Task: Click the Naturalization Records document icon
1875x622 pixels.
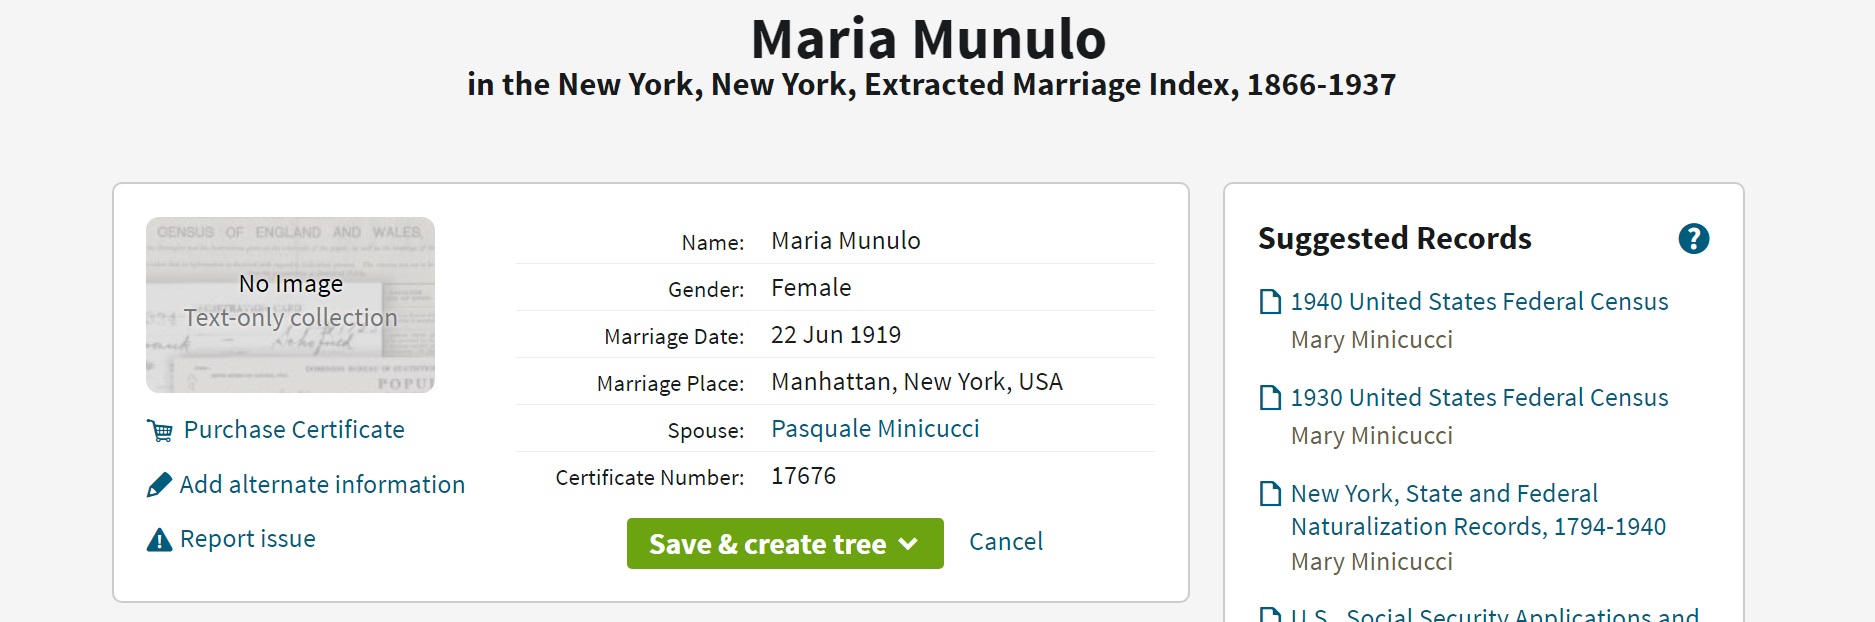Action: click(1270, 494)
